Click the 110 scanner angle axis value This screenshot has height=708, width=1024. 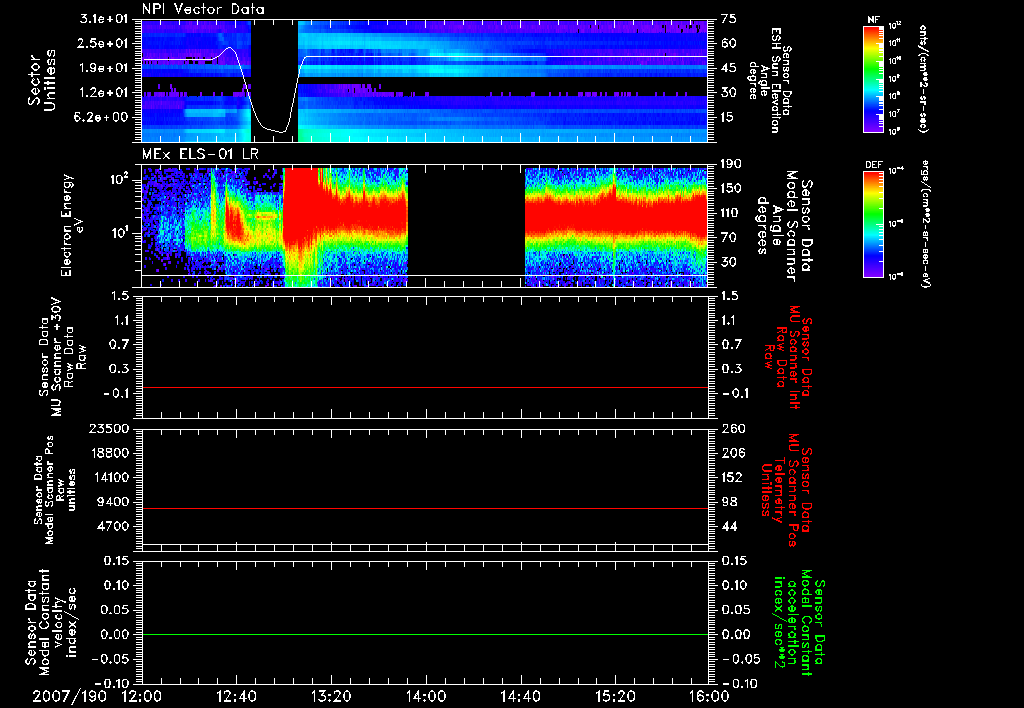[731, 213]
